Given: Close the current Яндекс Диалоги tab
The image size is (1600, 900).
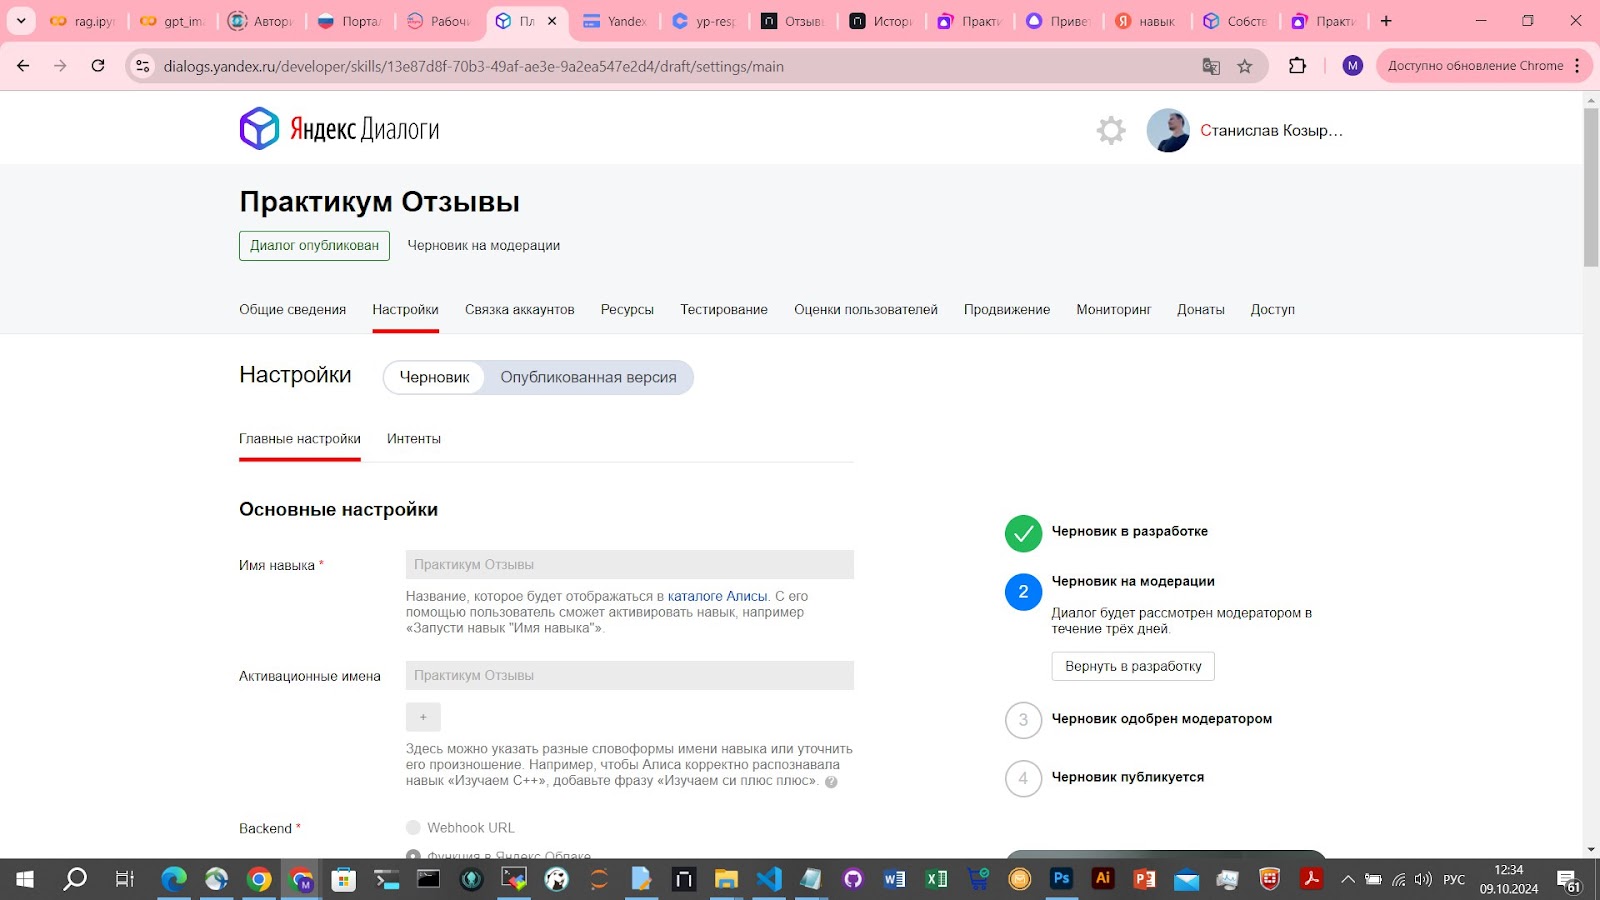Looking at the screenshot, I should tap(552, 21).
